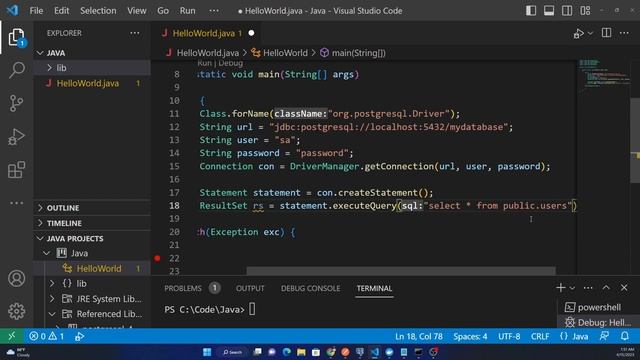
Task: Change indentation Spaces: 4
Action: (470, 336)
